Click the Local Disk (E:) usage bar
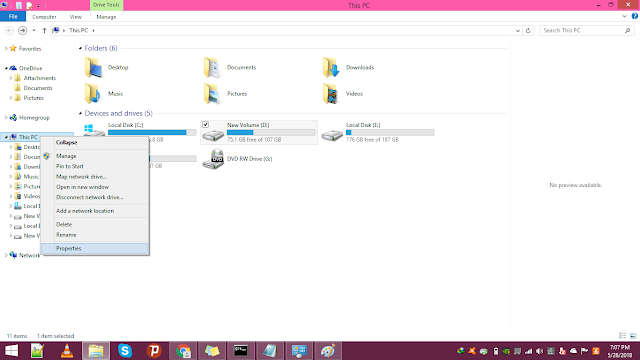The width and height of the screenshot is (640, 360). pos(390,132)
